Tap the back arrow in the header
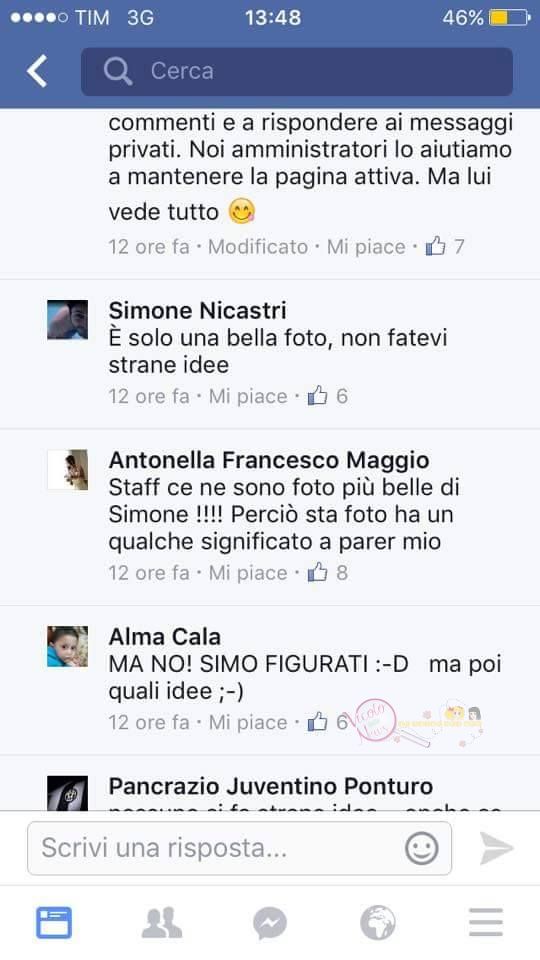The image size is (540, 960). click(37, 71)
